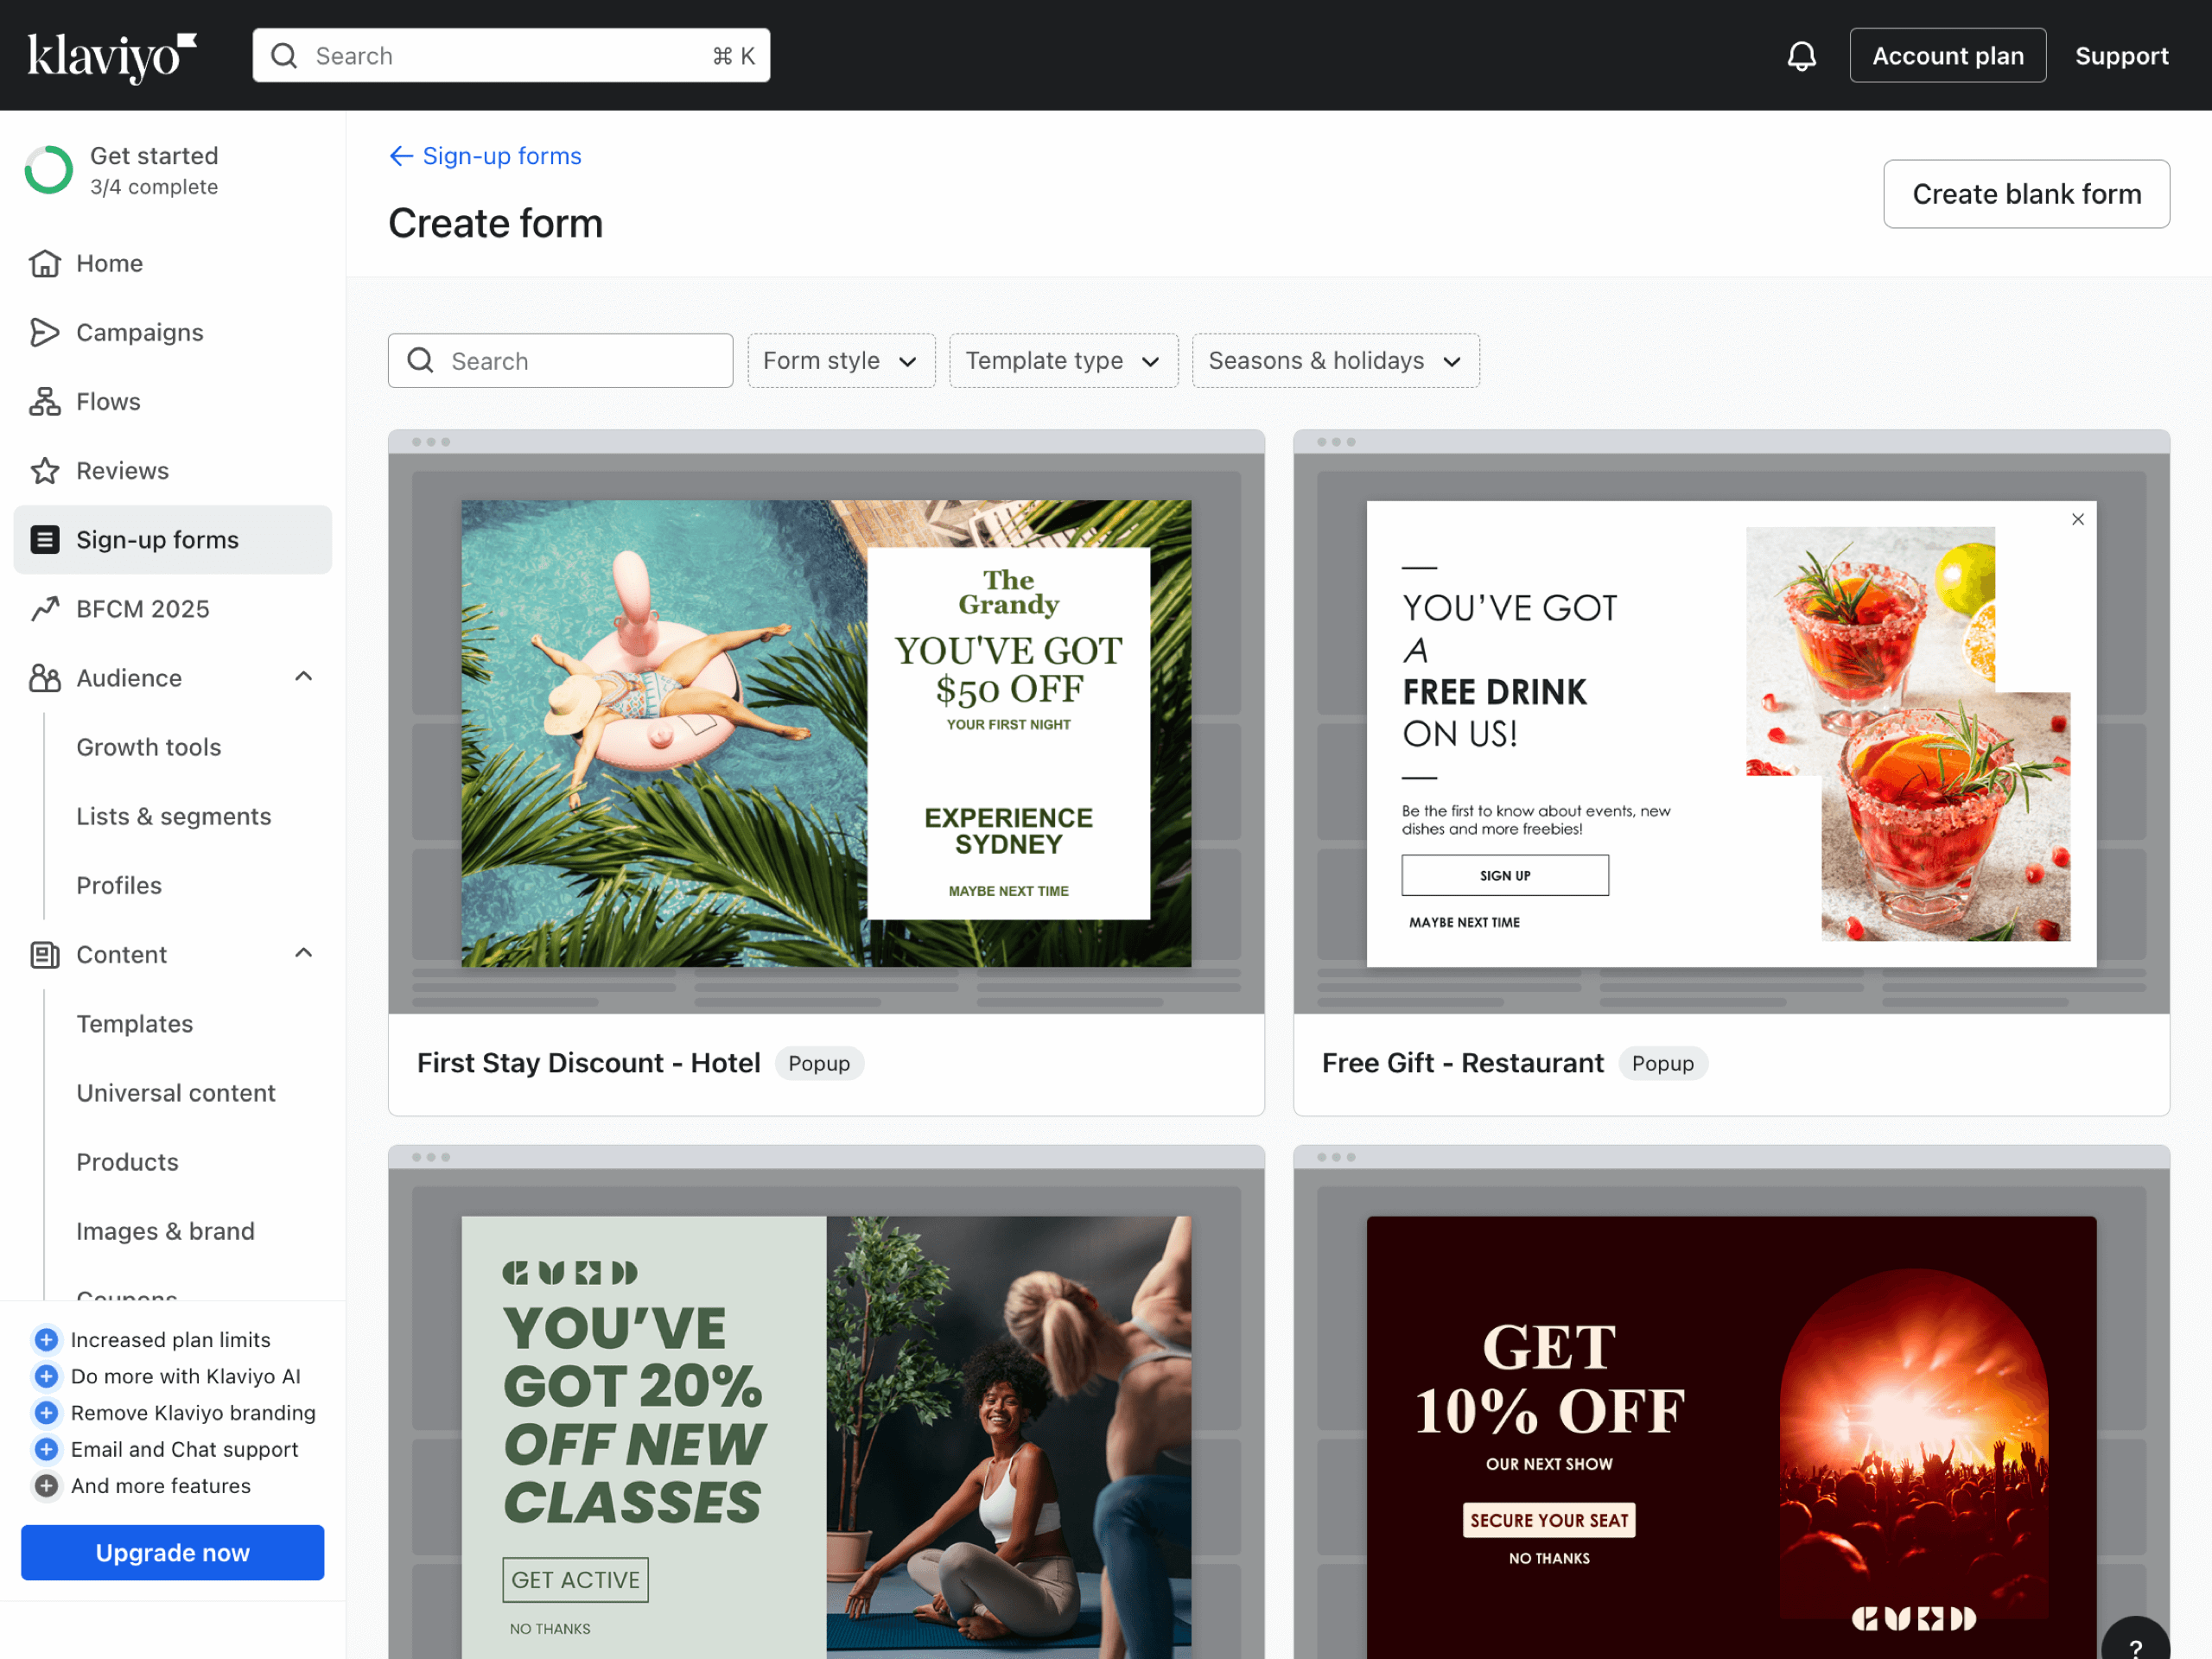
Task: Open Get started progress ring
Action: click(49, 170)
